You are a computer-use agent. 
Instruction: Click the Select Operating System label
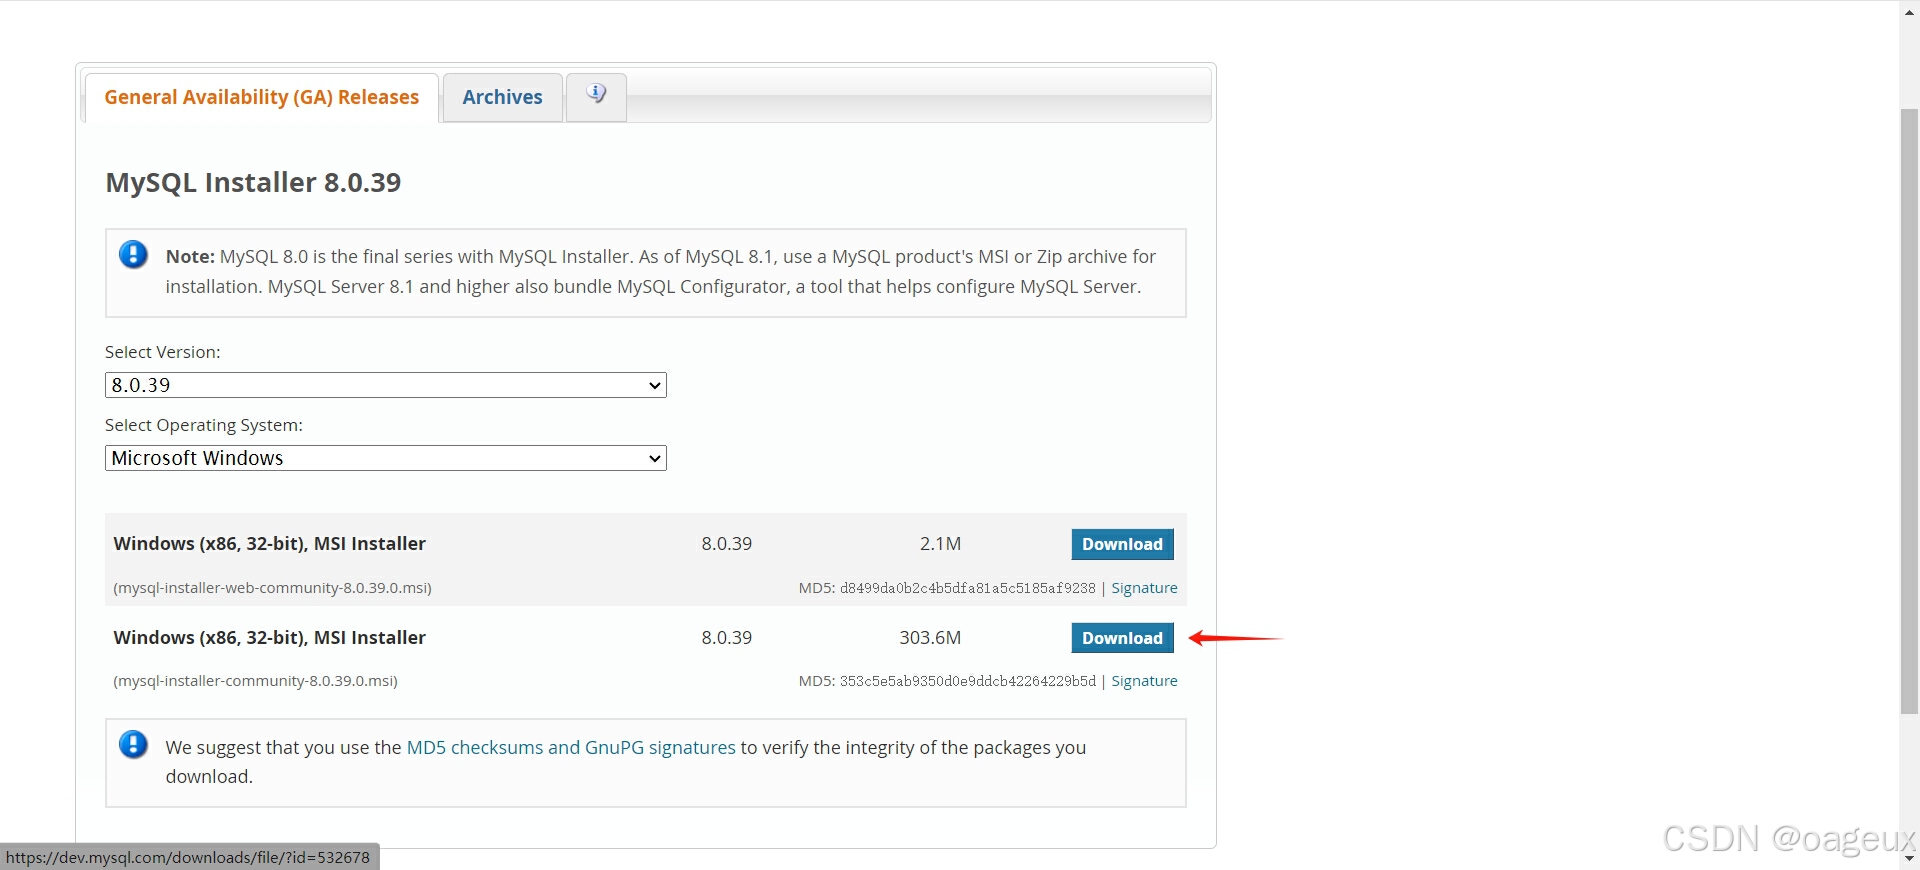tap(204, 425)
